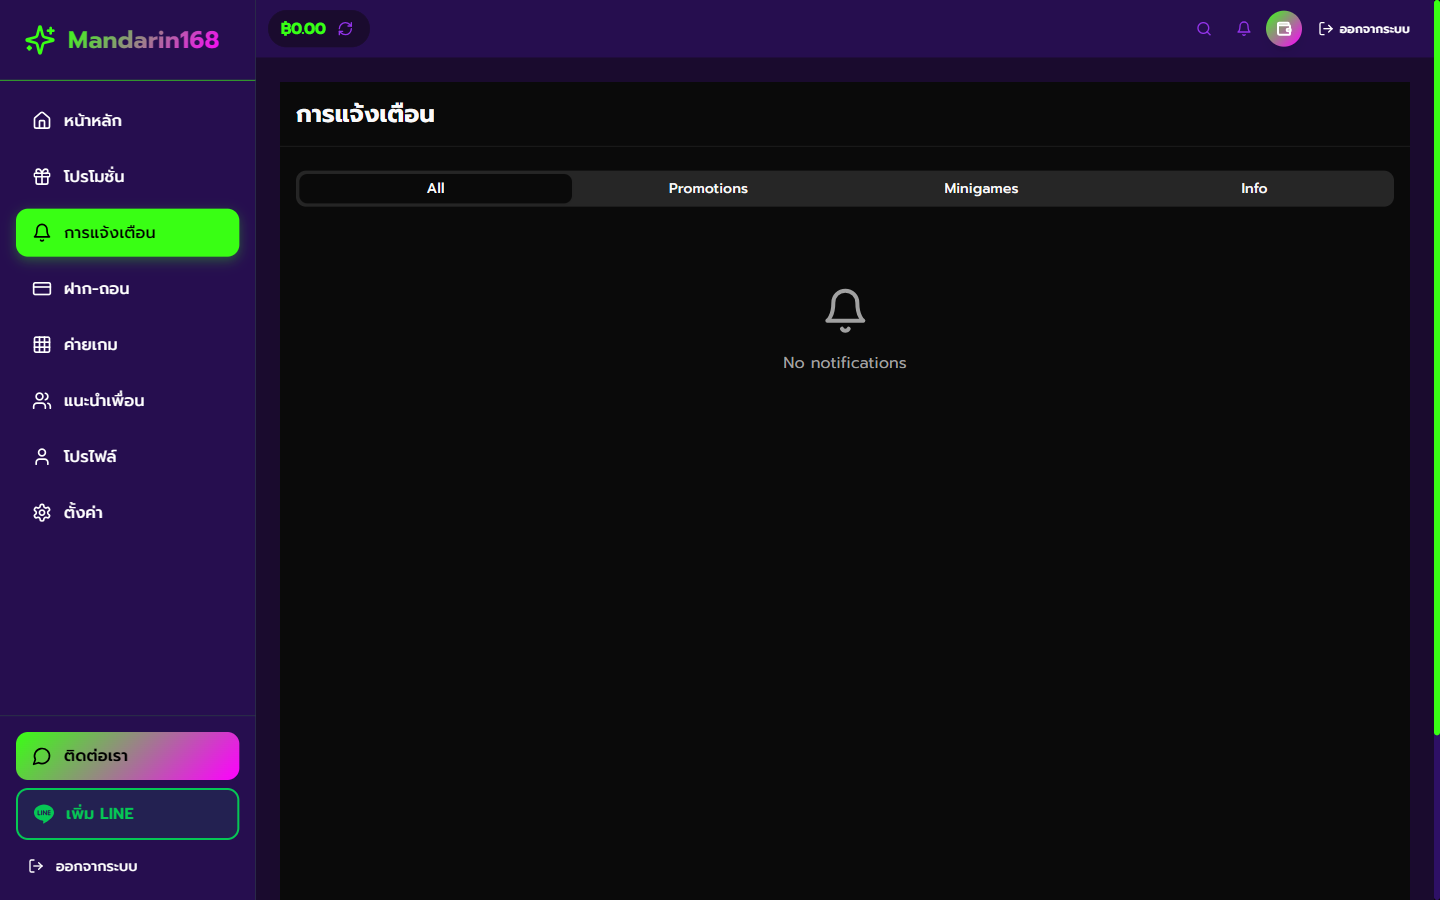1440x900 pixels.
Task: Click the Mandarin168 star logo icon
Action: pyautogui.click(x=40, y=40)
